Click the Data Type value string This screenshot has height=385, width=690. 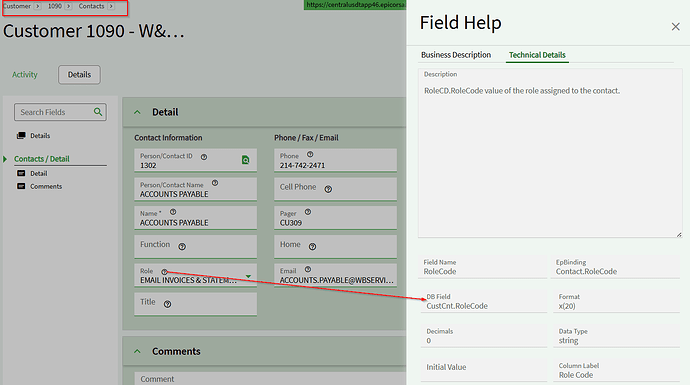coord(568,341)
